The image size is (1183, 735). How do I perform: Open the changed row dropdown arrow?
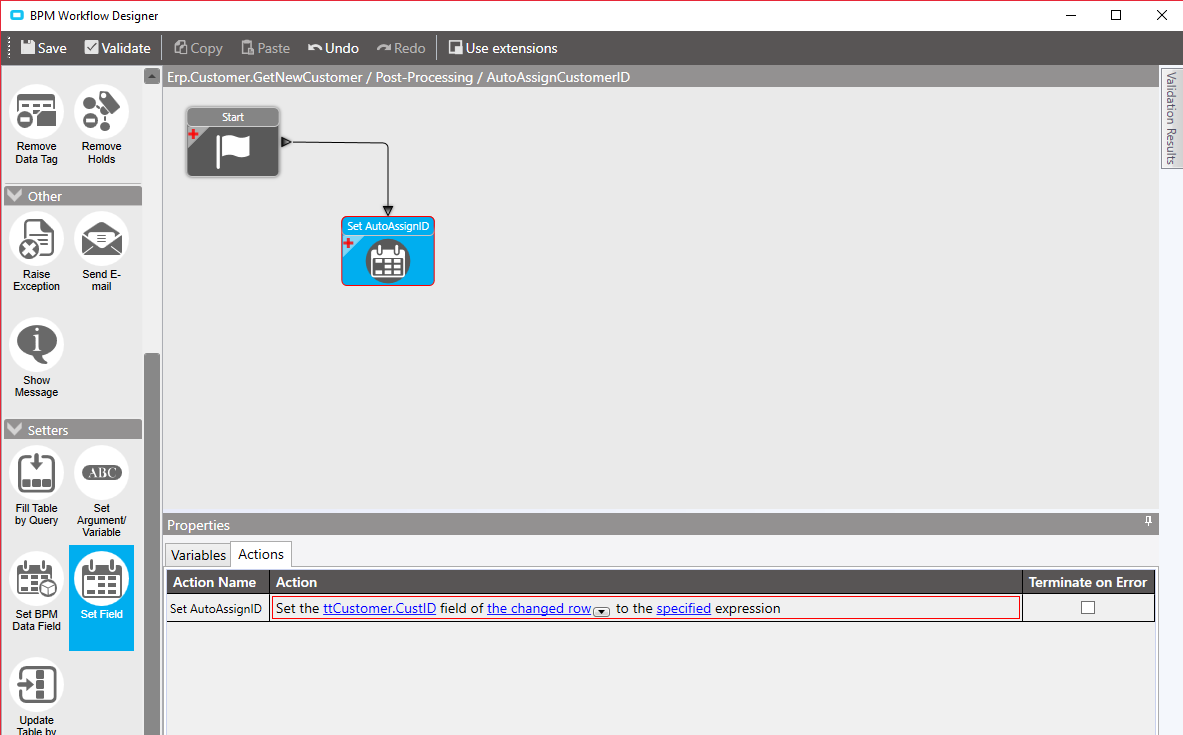601,612
